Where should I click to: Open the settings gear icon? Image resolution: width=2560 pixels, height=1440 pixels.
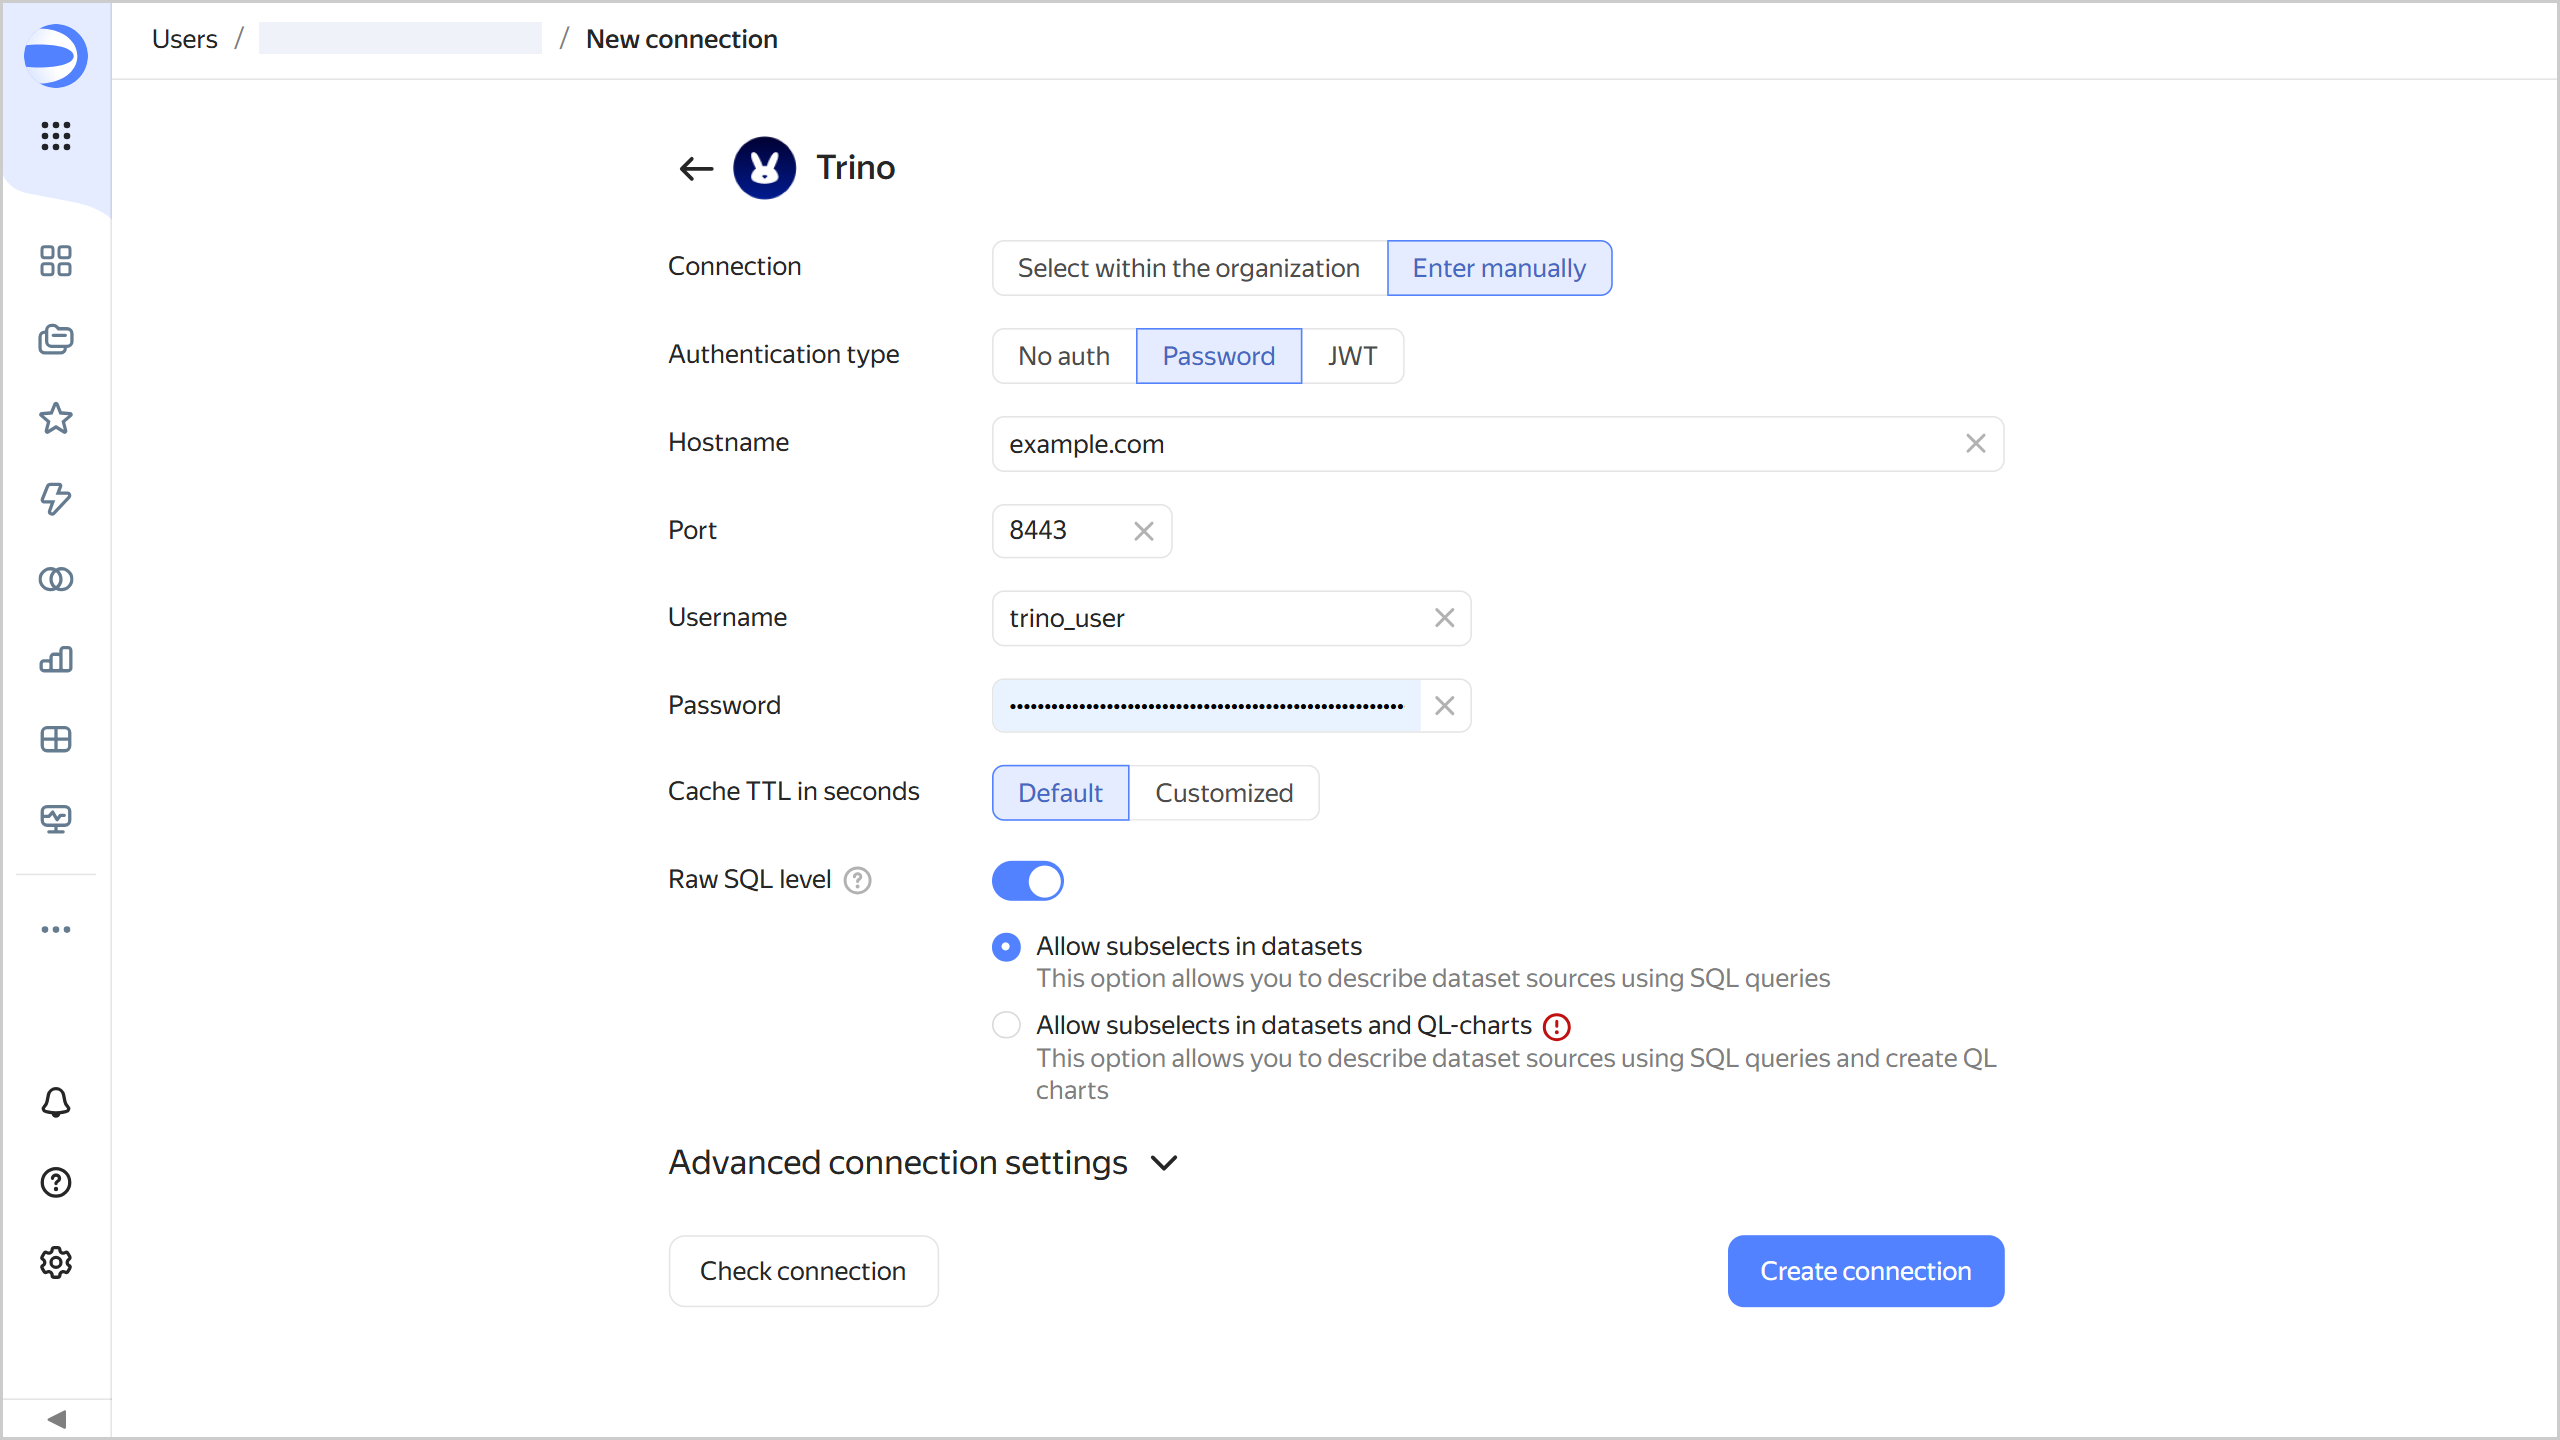tap(56, 1262)
